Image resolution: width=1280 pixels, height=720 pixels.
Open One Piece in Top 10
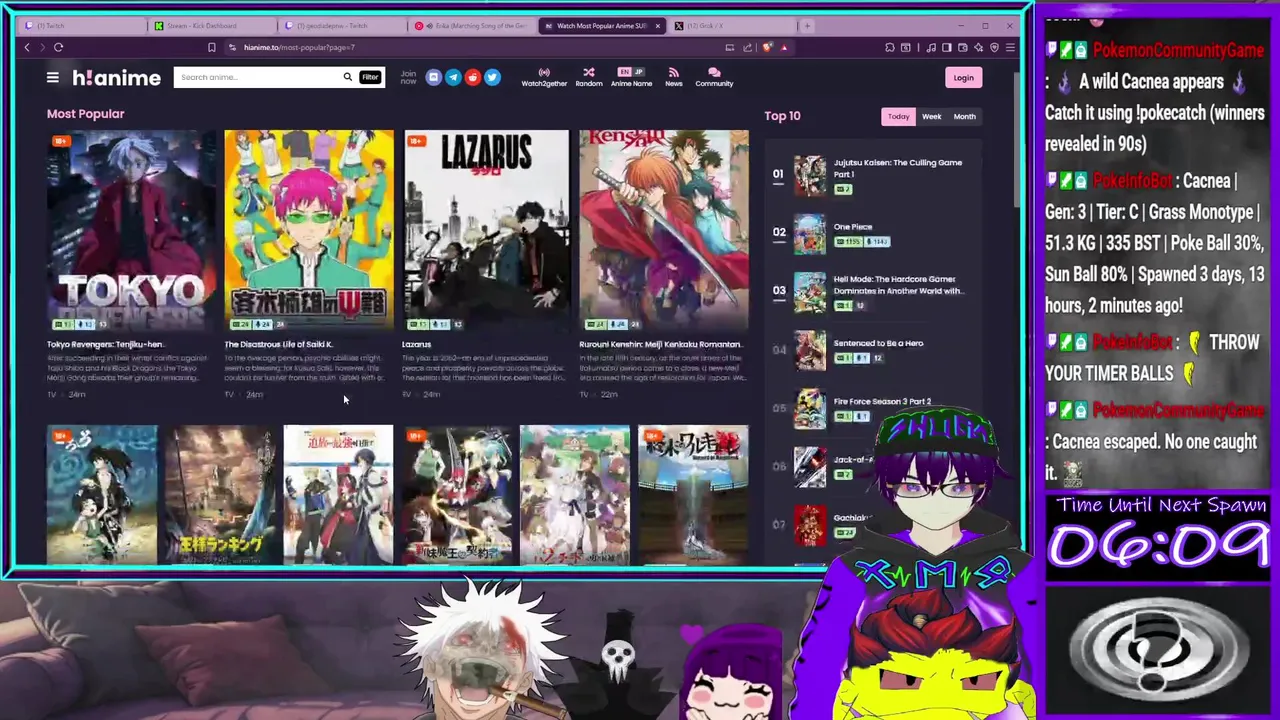[x=853, y=227]
